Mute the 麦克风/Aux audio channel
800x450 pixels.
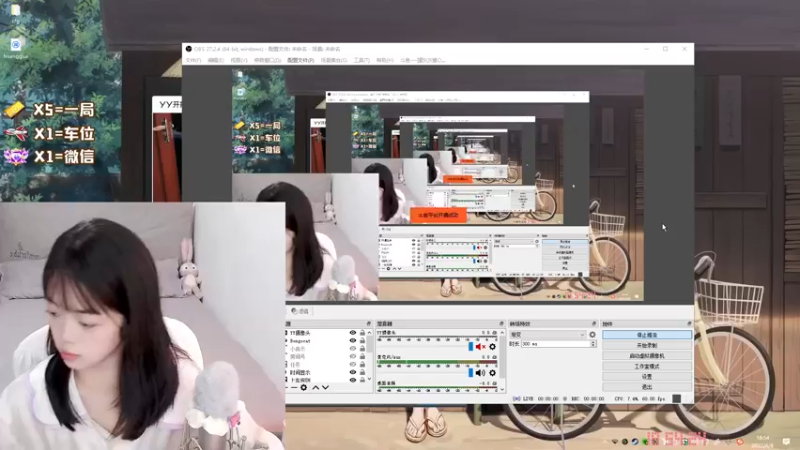[480, 373]
